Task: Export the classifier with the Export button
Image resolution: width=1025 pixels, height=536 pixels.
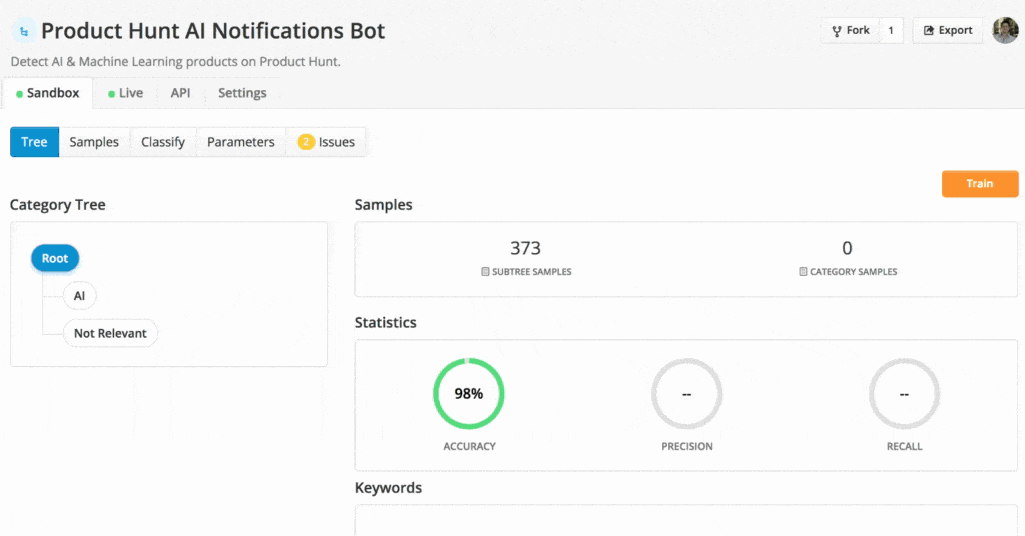Action: click(947, 30)
